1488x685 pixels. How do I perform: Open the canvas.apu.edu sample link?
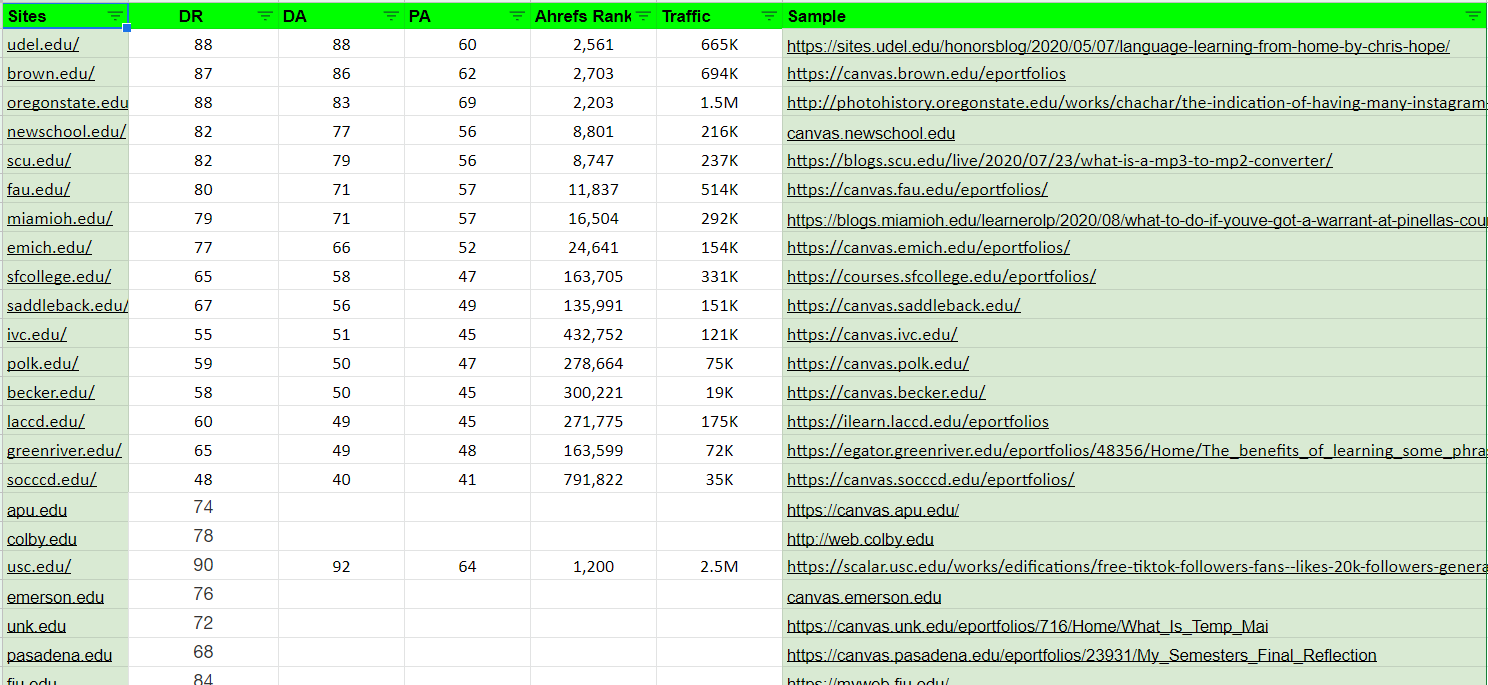(x=873, y=510)
